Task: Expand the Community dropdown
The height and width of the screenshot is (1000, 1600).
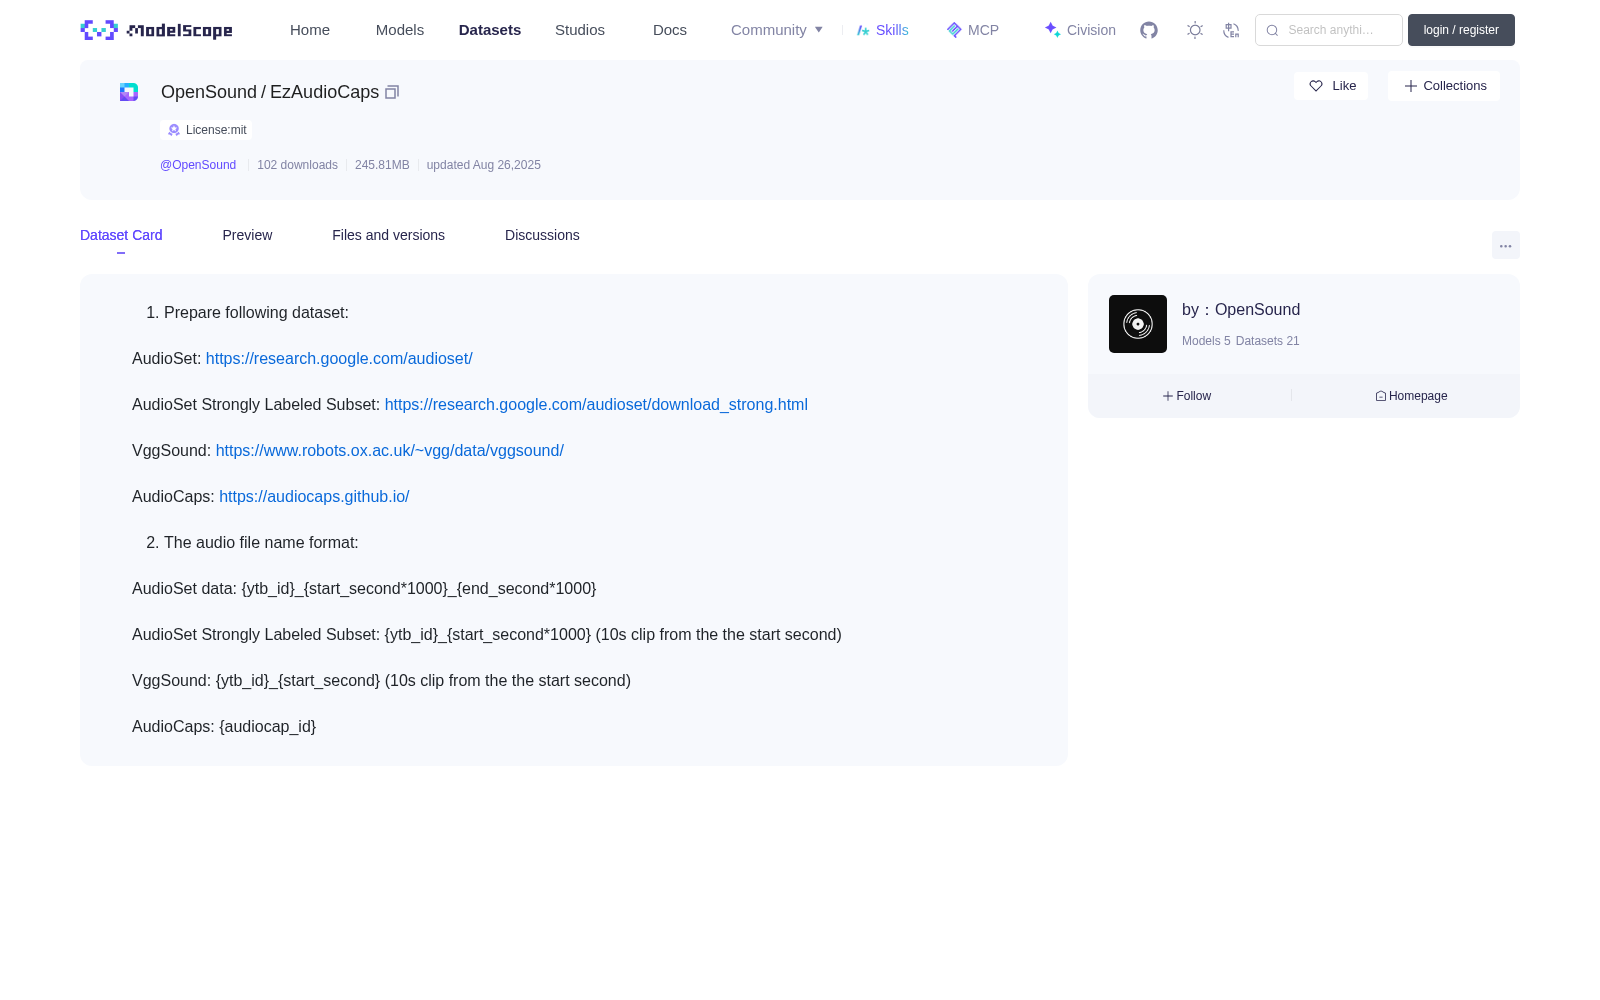Action: click(x=777, y=30)
